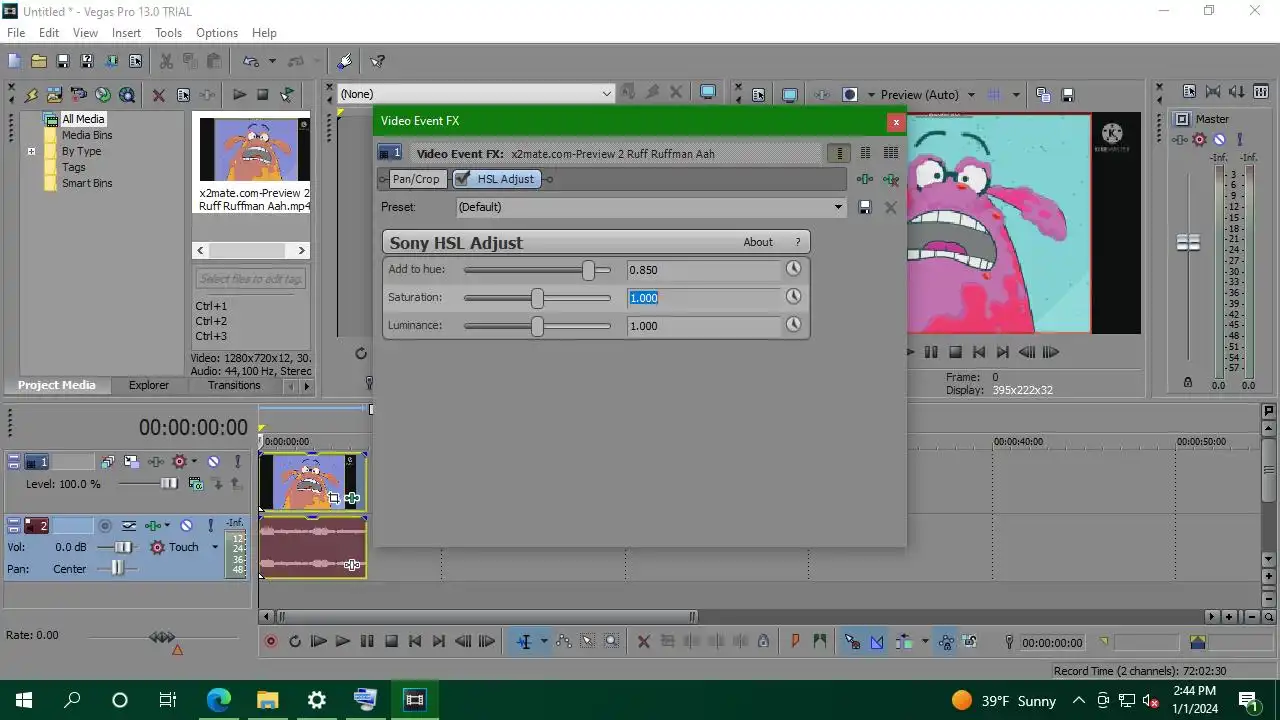Open the Preset dropdown in Video Event FX
This screenshot has width=1280, height=720.
[838, 207]
